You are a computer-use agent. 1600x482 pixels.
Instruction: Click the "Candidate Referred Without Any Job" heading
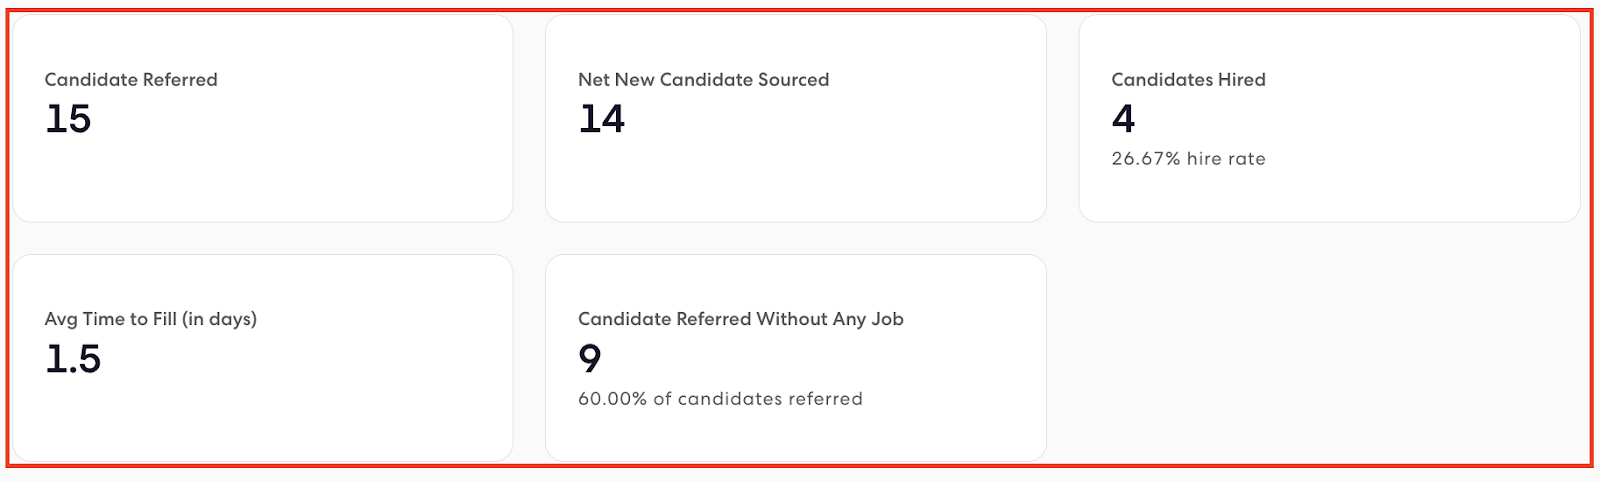[740, 319]
